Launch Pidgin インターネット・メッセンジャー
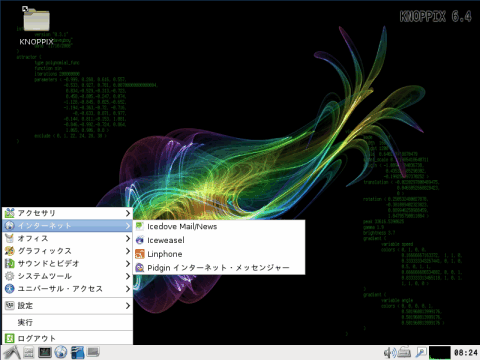480x360 pixels. pos(219,268)
